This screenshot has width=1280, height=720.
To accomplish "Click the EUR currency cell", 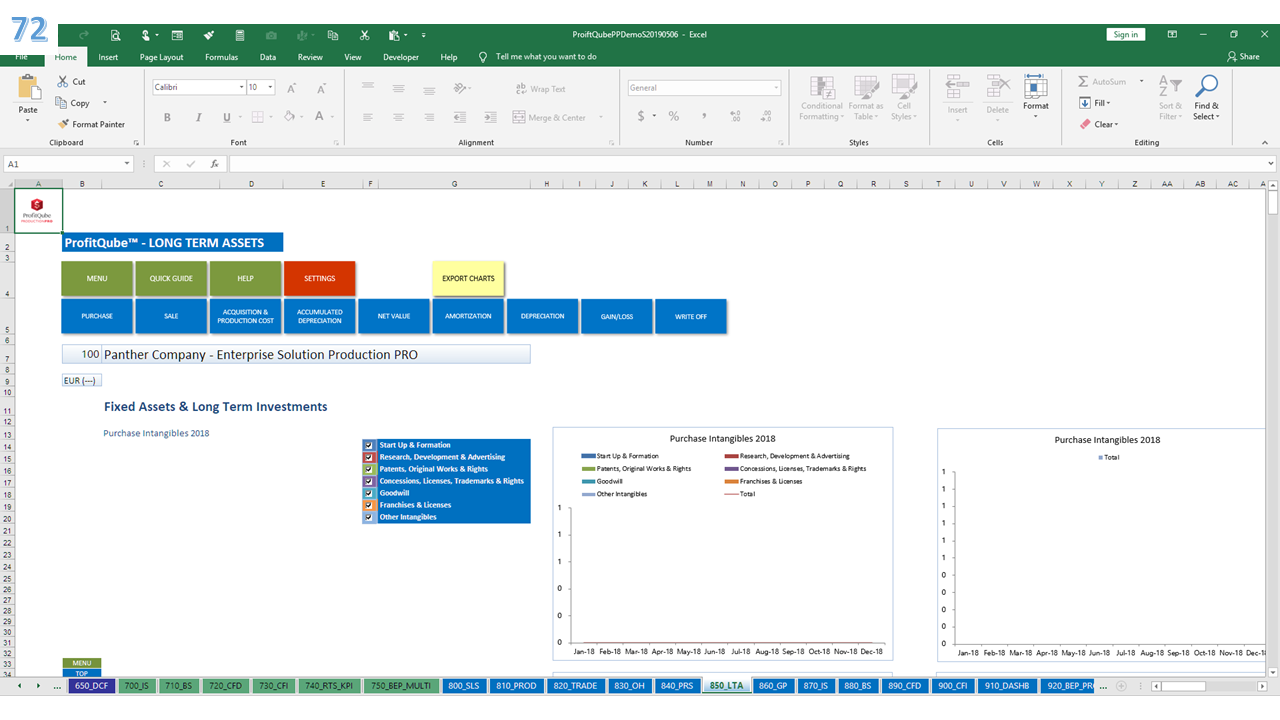I will point(82,380).
